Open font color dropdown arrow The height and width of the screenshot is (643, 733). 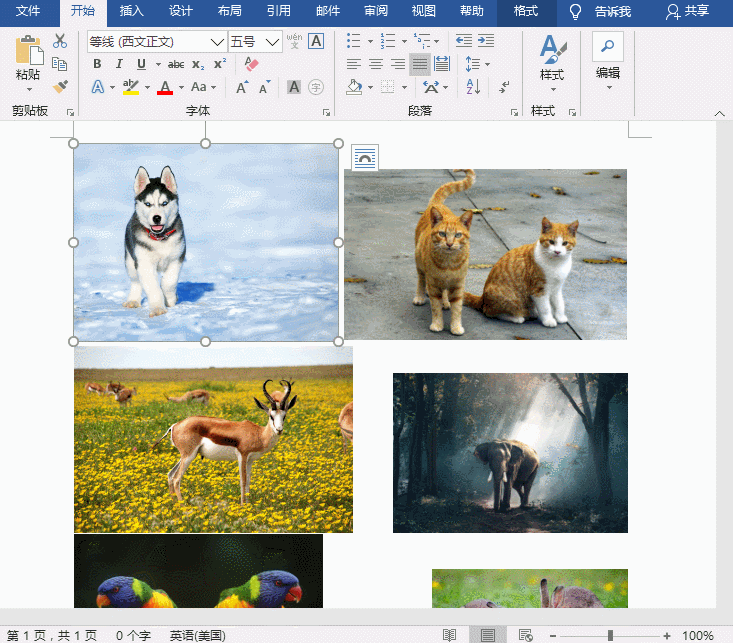(181, 87)
